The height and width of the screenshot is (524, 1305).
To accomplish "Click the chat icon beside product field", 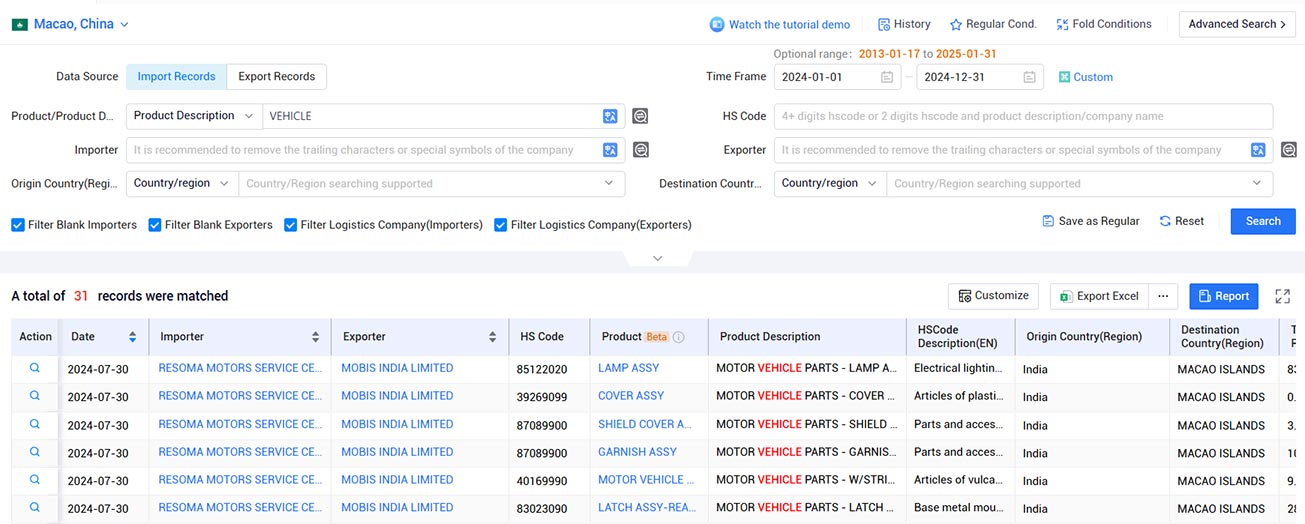I will [x=640, y=116].
